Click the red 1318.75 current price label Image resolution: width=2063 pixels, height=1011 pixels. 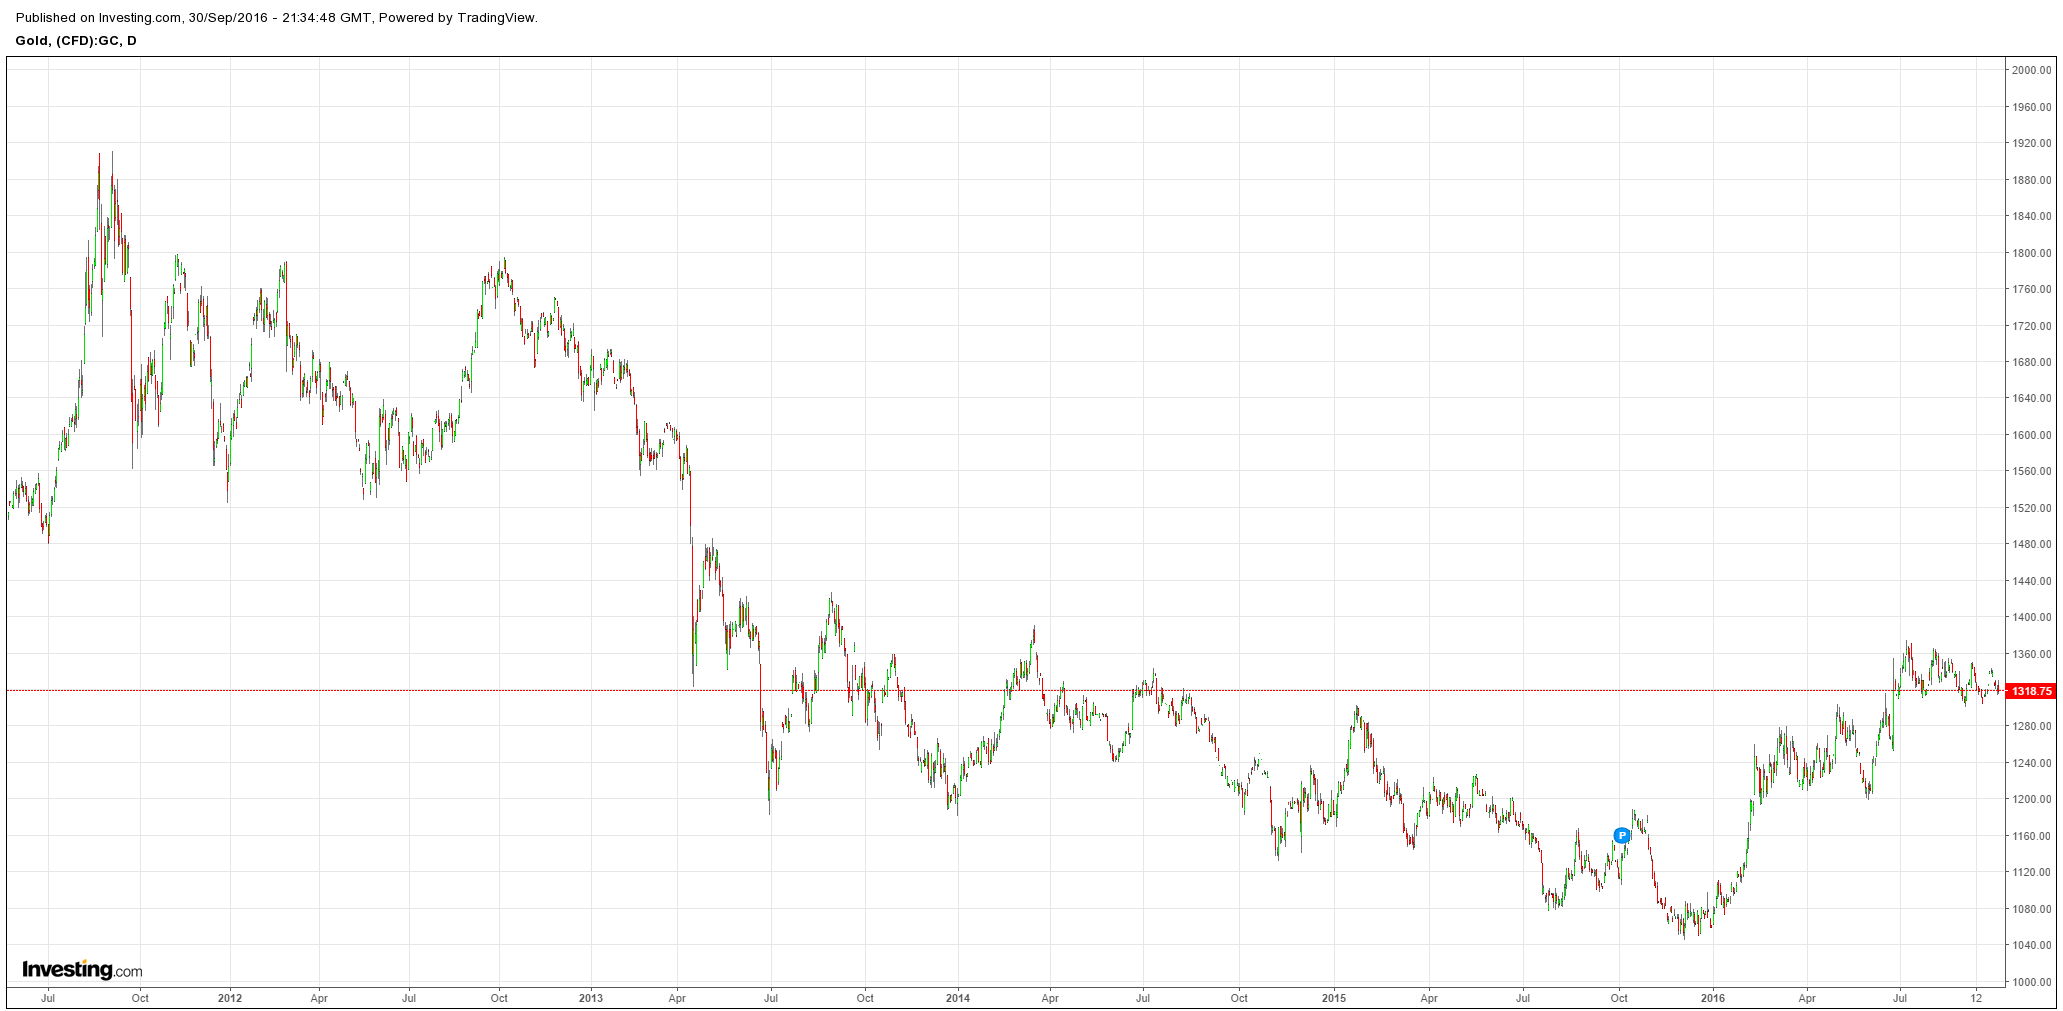[x=2031, y=691]
